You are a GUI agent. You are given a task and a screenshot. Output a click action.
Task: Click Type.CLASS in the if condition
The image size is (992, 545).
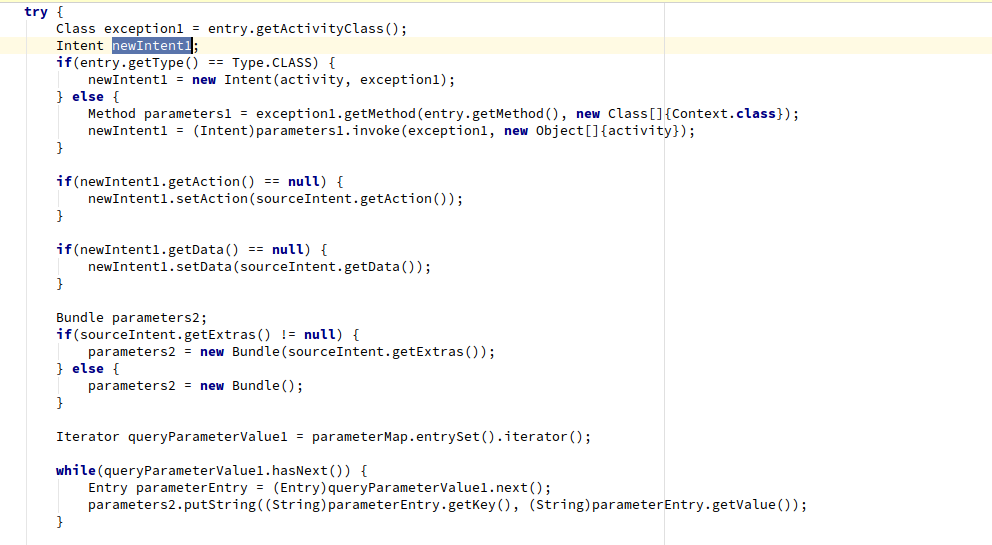271,63
